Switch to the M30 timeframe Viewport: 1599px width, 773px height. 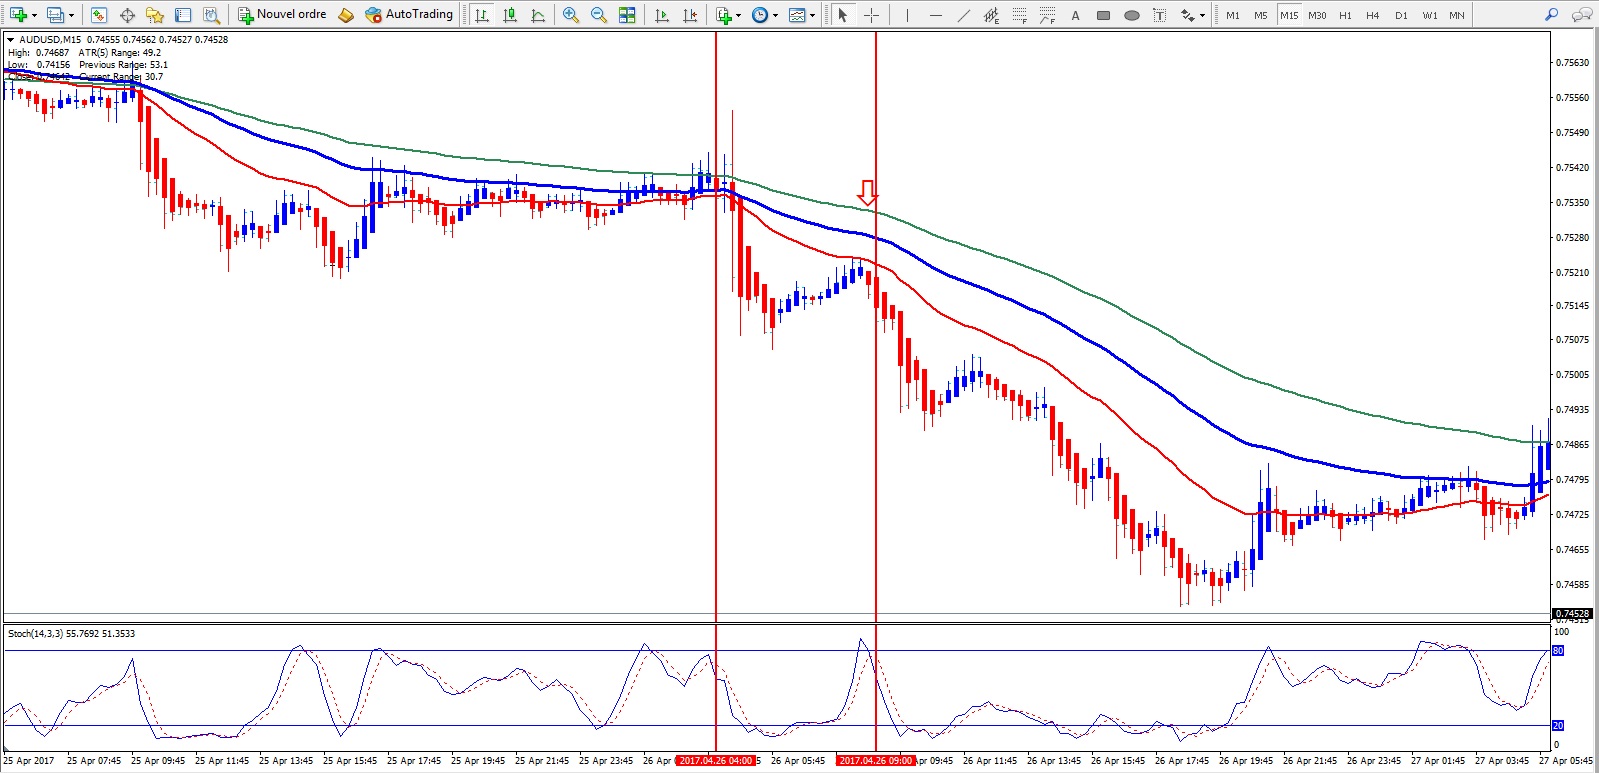(x=1317, y=15)
